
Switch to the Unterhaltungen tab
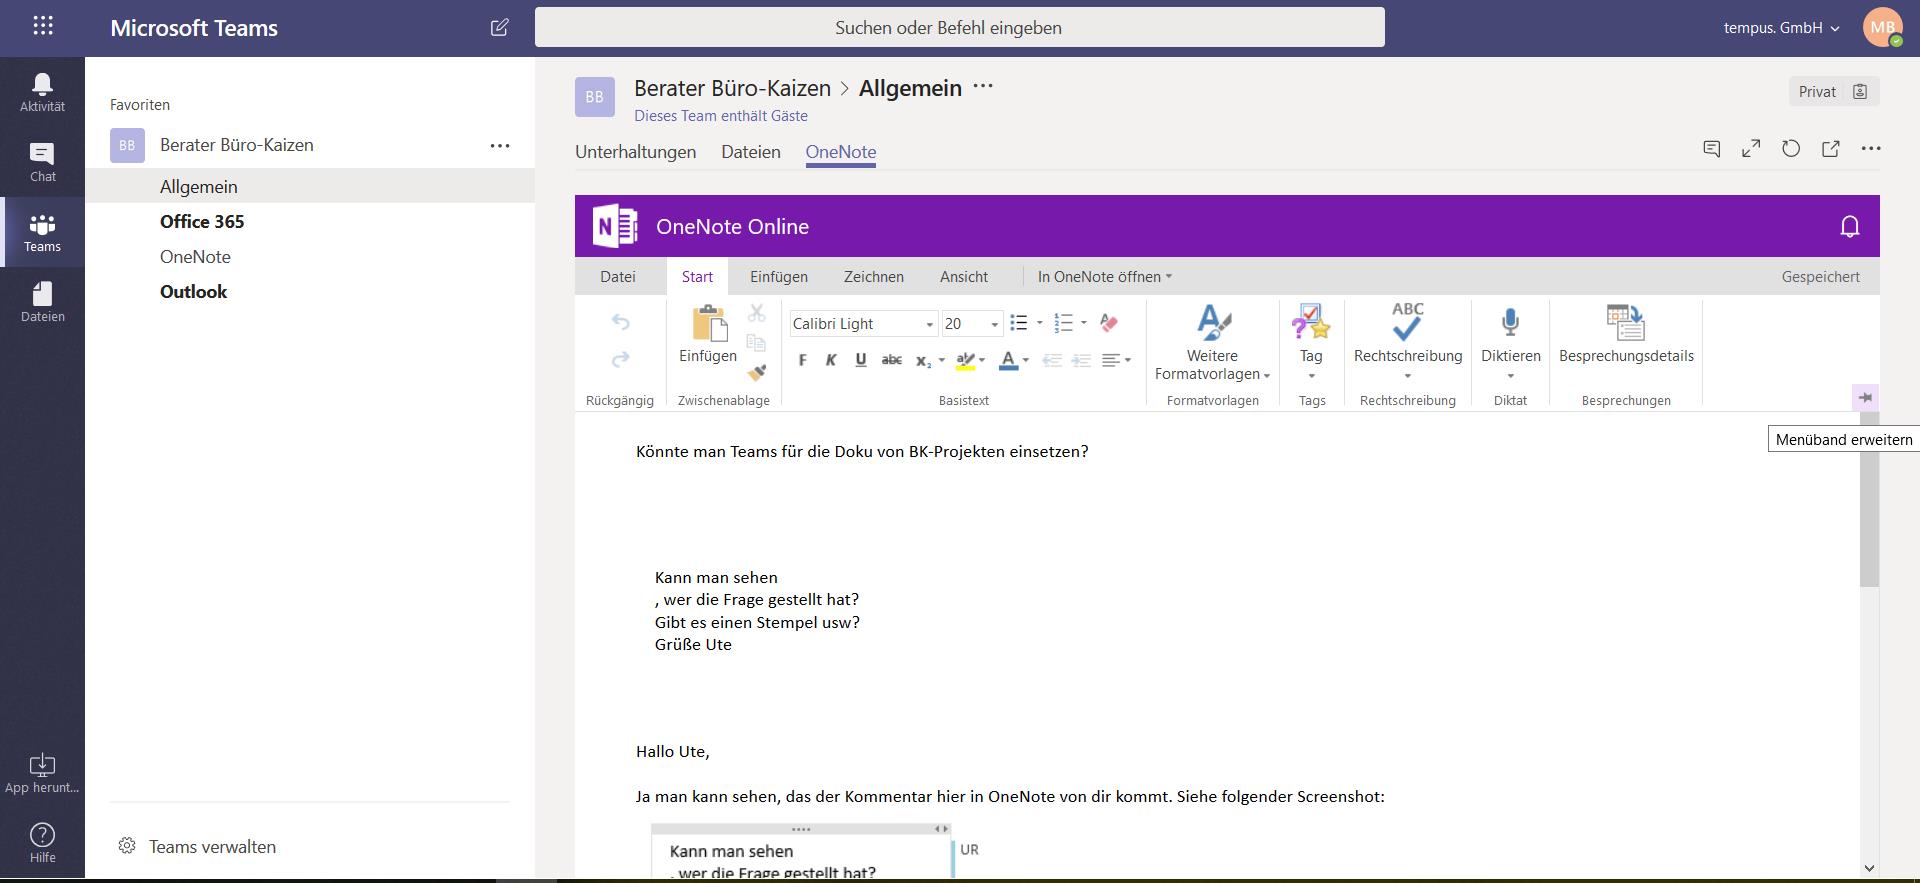click(x=636, y=152)
